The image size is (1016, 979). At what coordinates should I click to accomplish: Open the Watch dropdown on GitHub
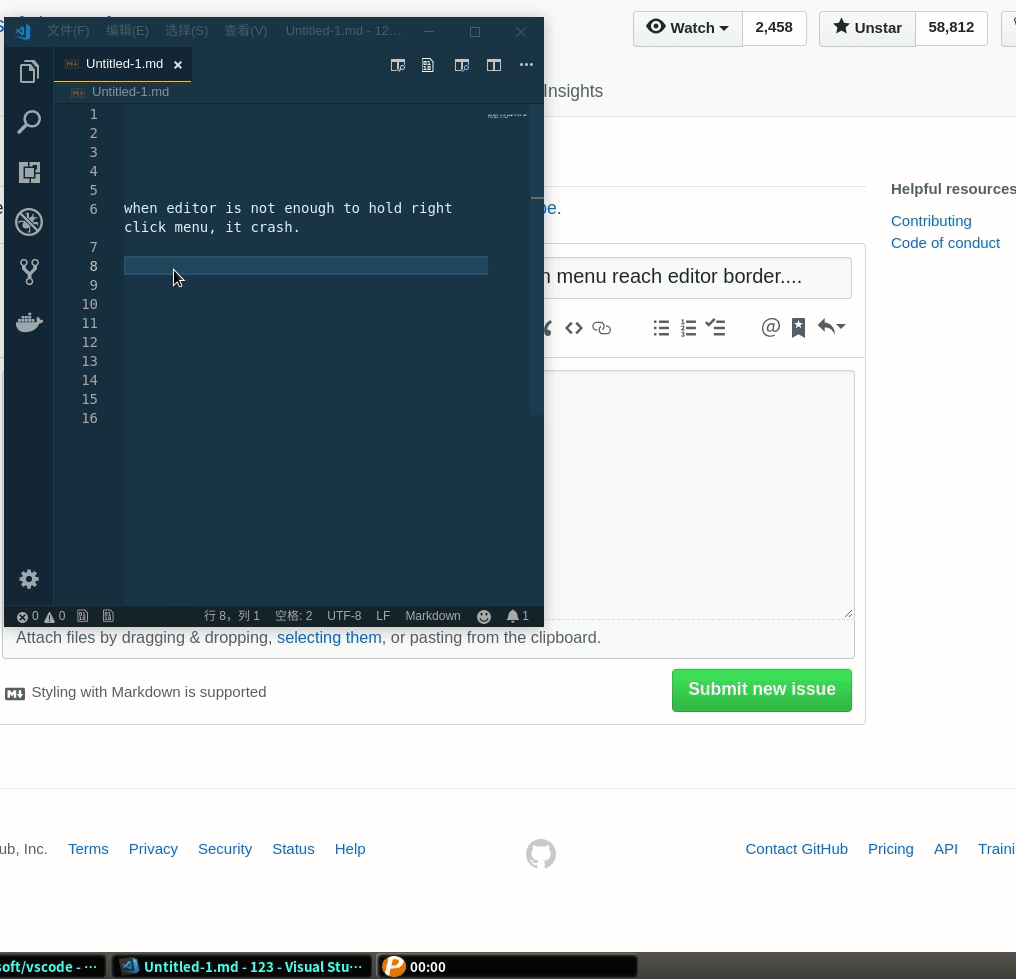pyautogui.click(x=687, y=28)
